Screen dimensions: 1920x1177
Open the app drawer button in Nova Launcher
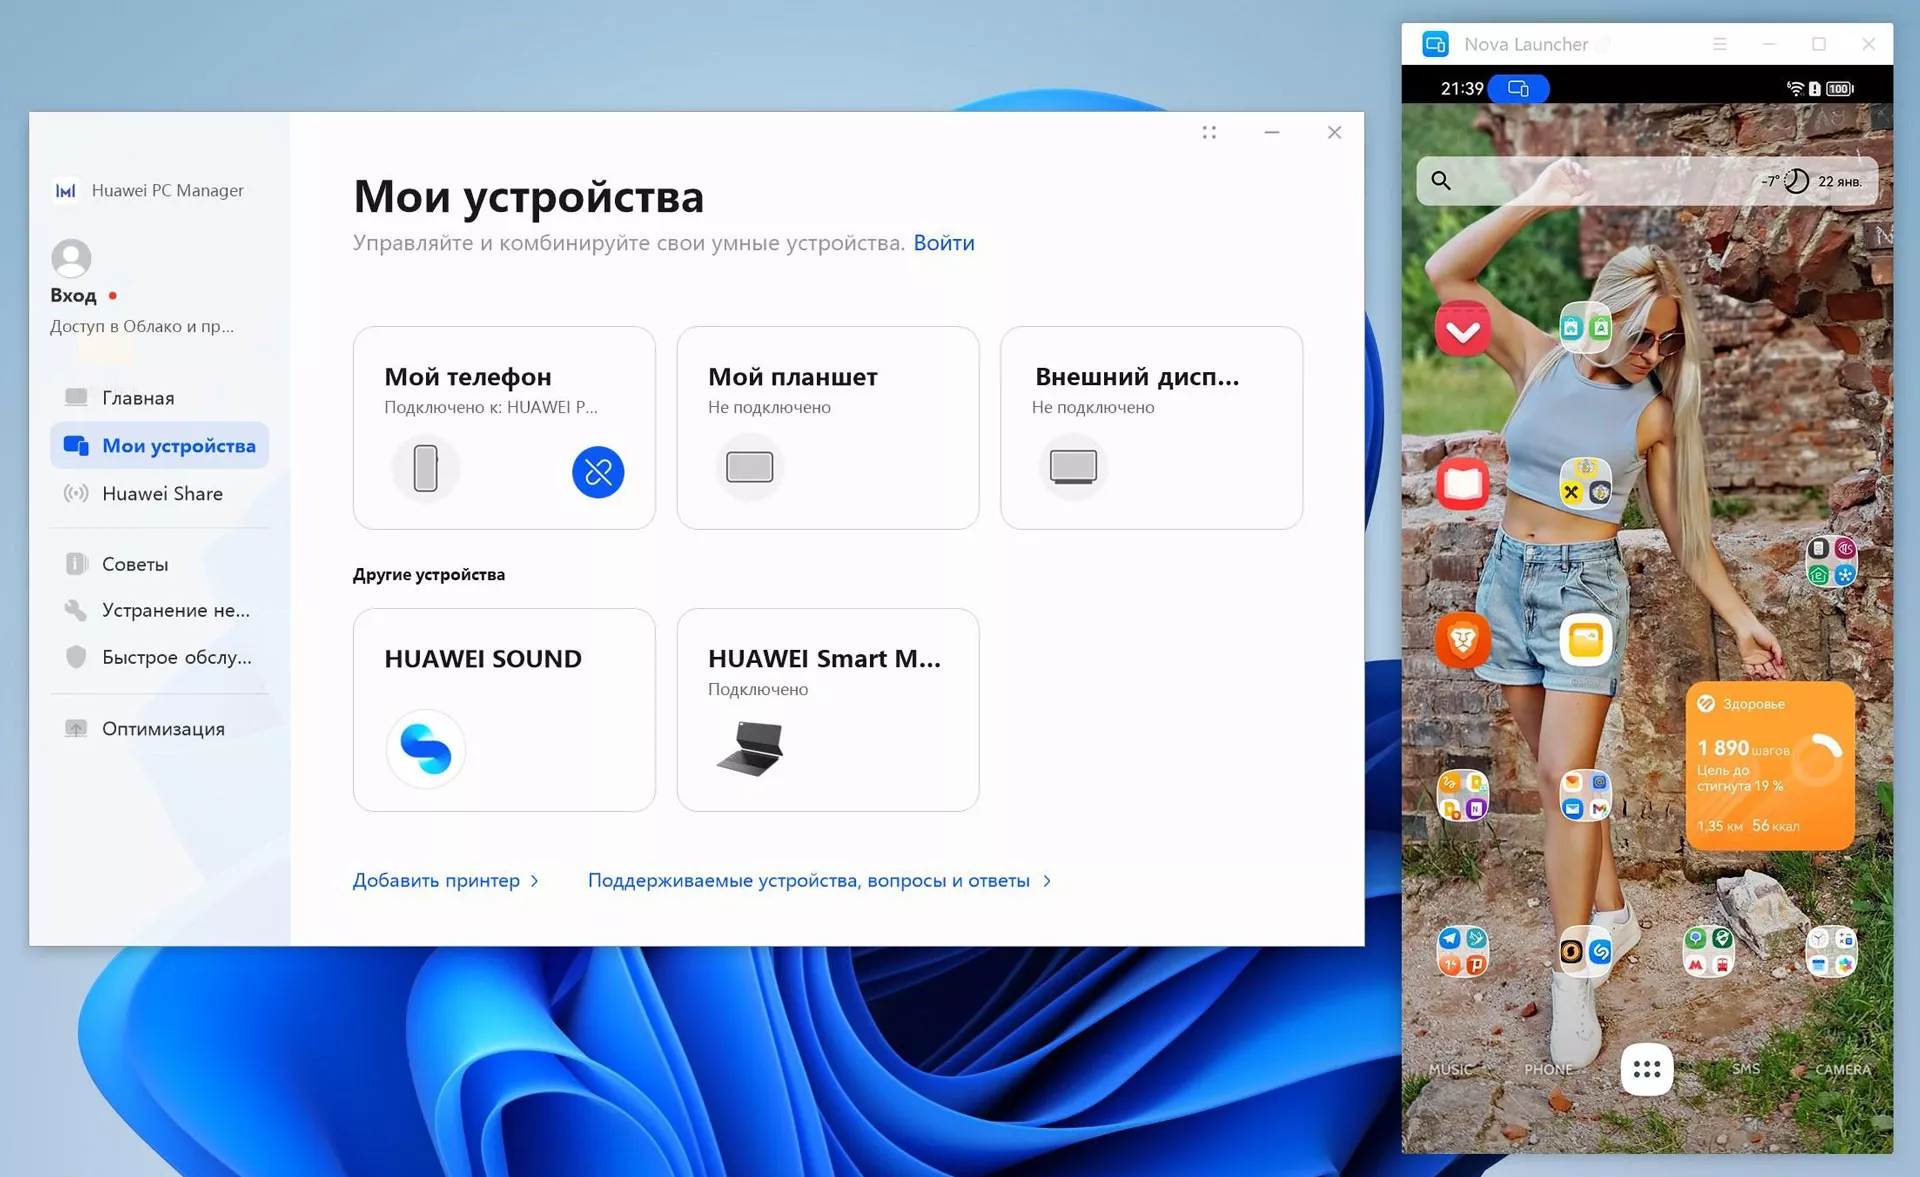point(1646,1069)
